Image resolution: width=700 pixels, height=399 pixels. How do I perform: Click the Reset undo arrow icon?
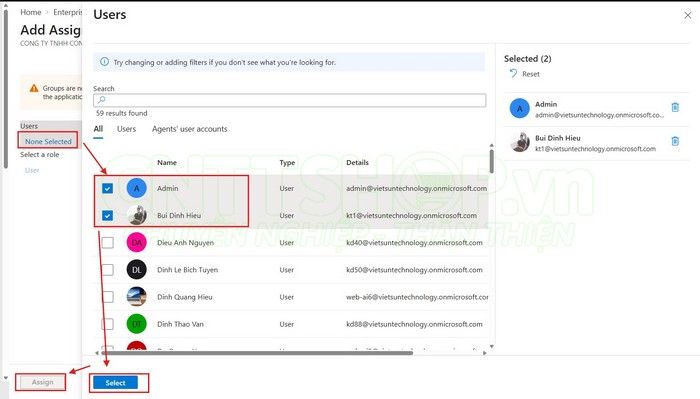(513, 73)
